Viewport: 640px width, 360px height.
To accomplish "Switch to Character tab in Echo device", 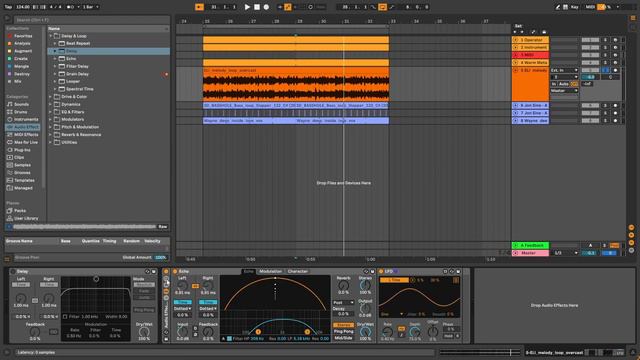I will point(298,271).
